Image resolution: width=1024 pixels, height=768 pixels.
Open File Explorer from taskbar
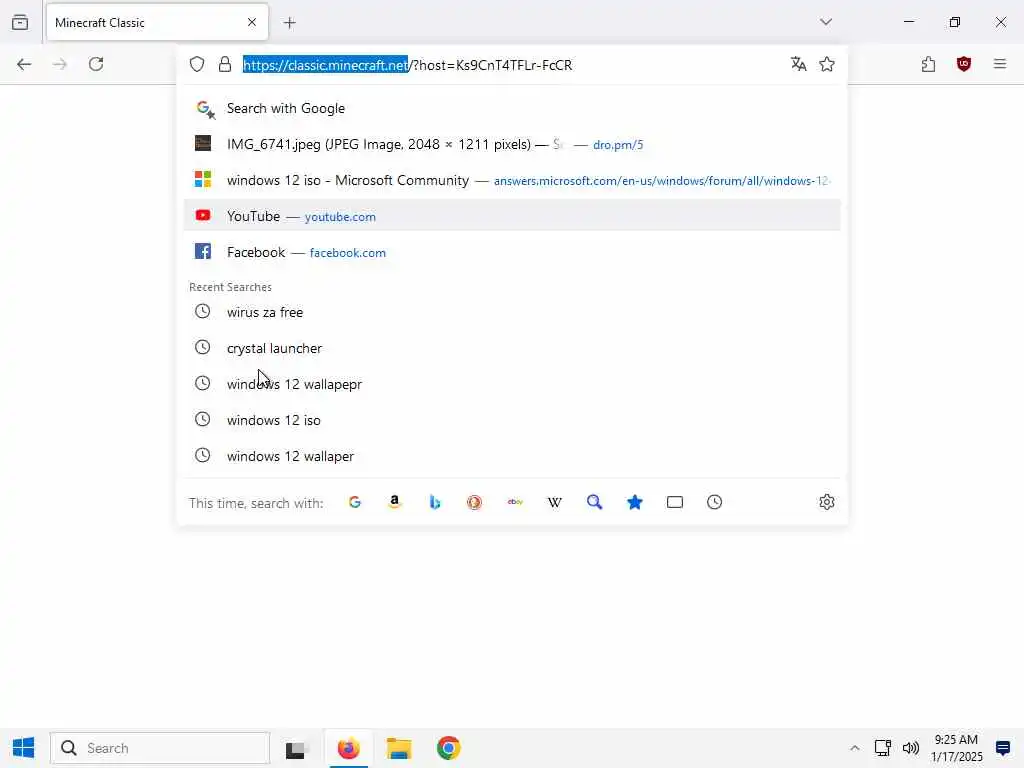click(398, 748)
